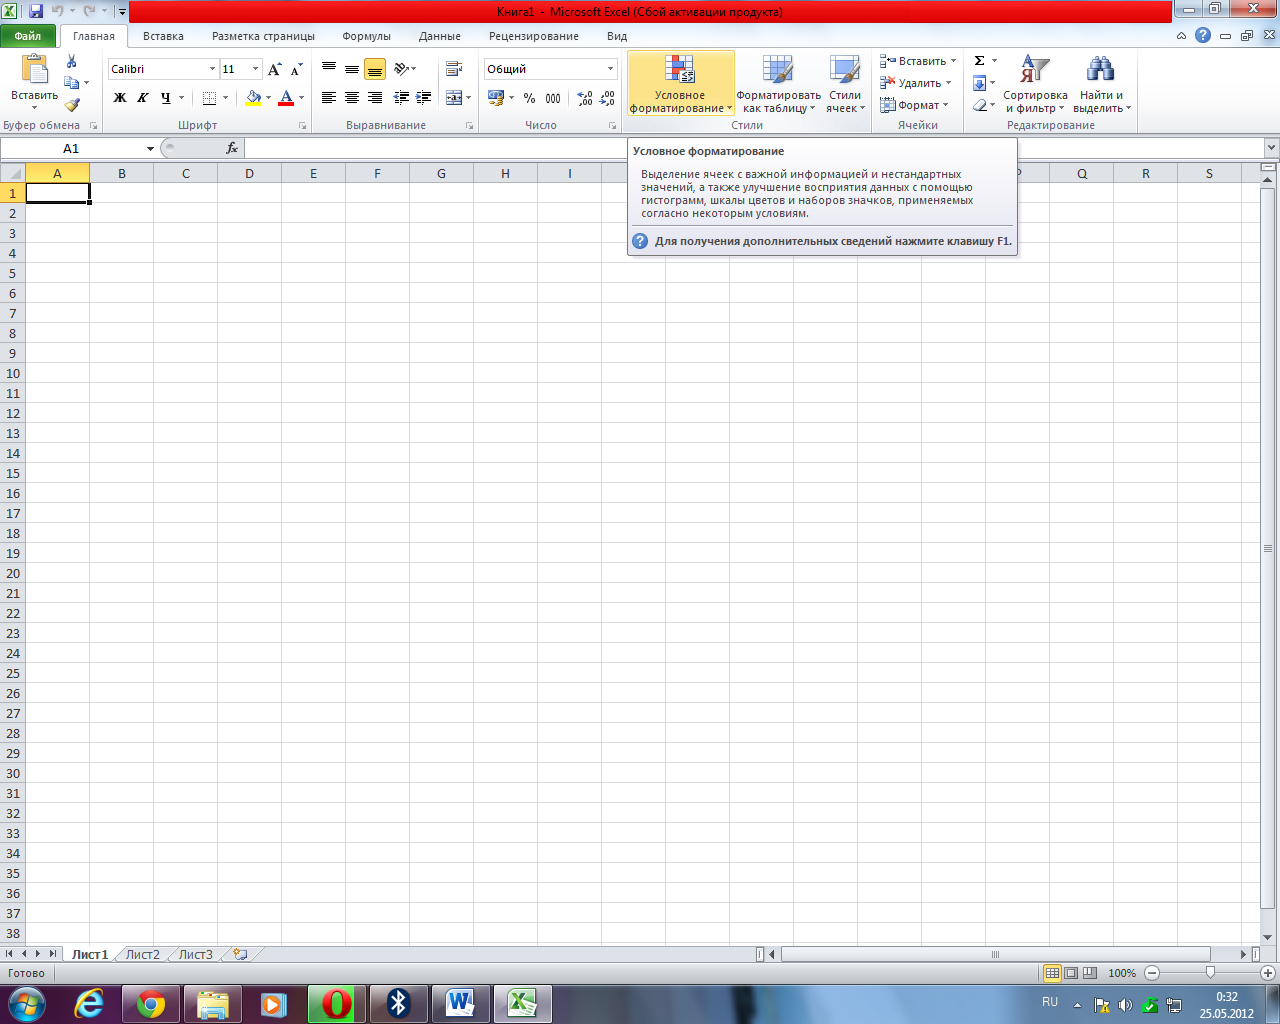Center cell text horizontally
The height and width of the screenshot is (1024, 1280).
(351, 98)
